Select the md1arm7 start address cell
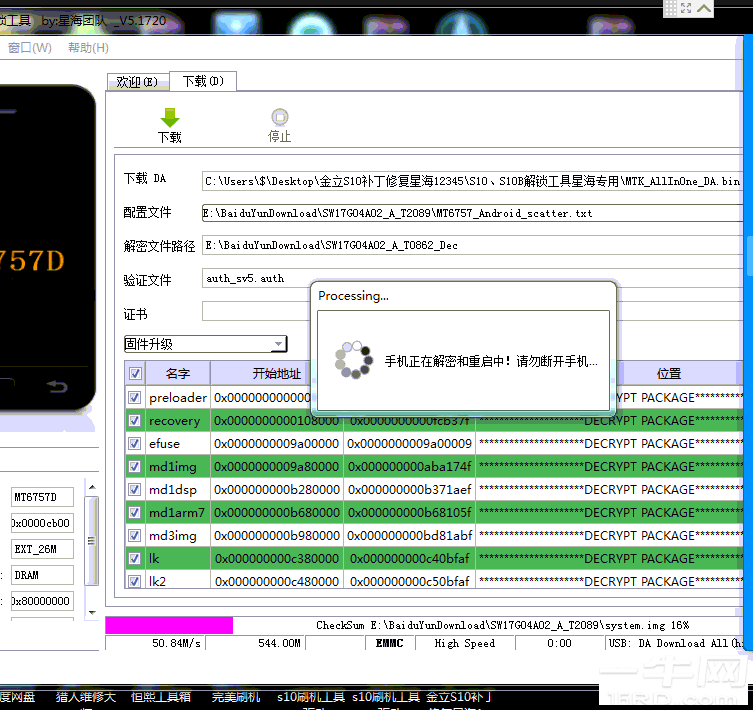 277,513
